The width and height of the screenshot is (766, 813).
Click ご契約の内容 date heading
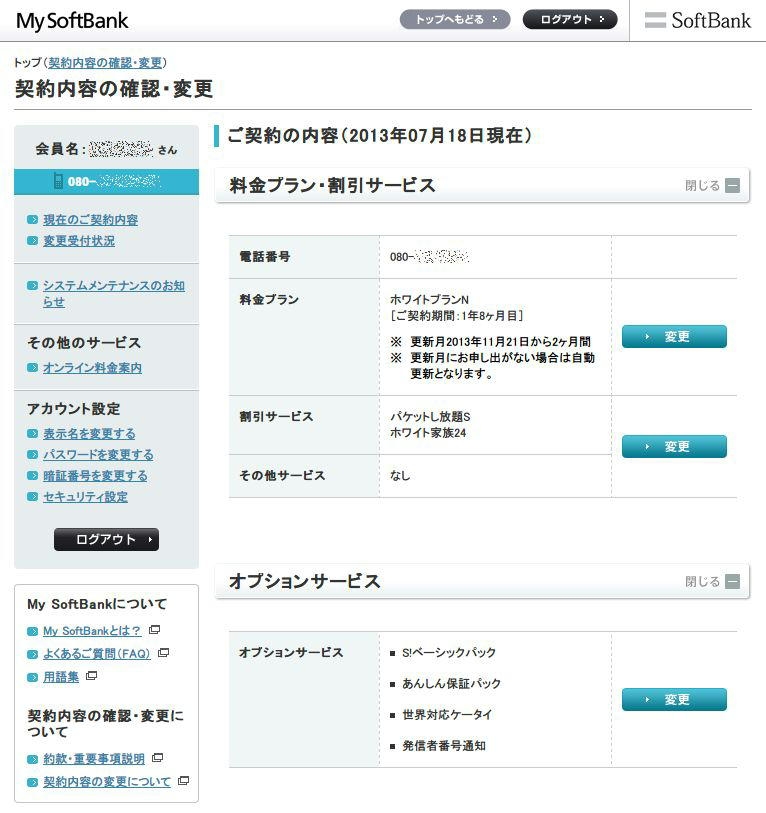tap(380, 135)
